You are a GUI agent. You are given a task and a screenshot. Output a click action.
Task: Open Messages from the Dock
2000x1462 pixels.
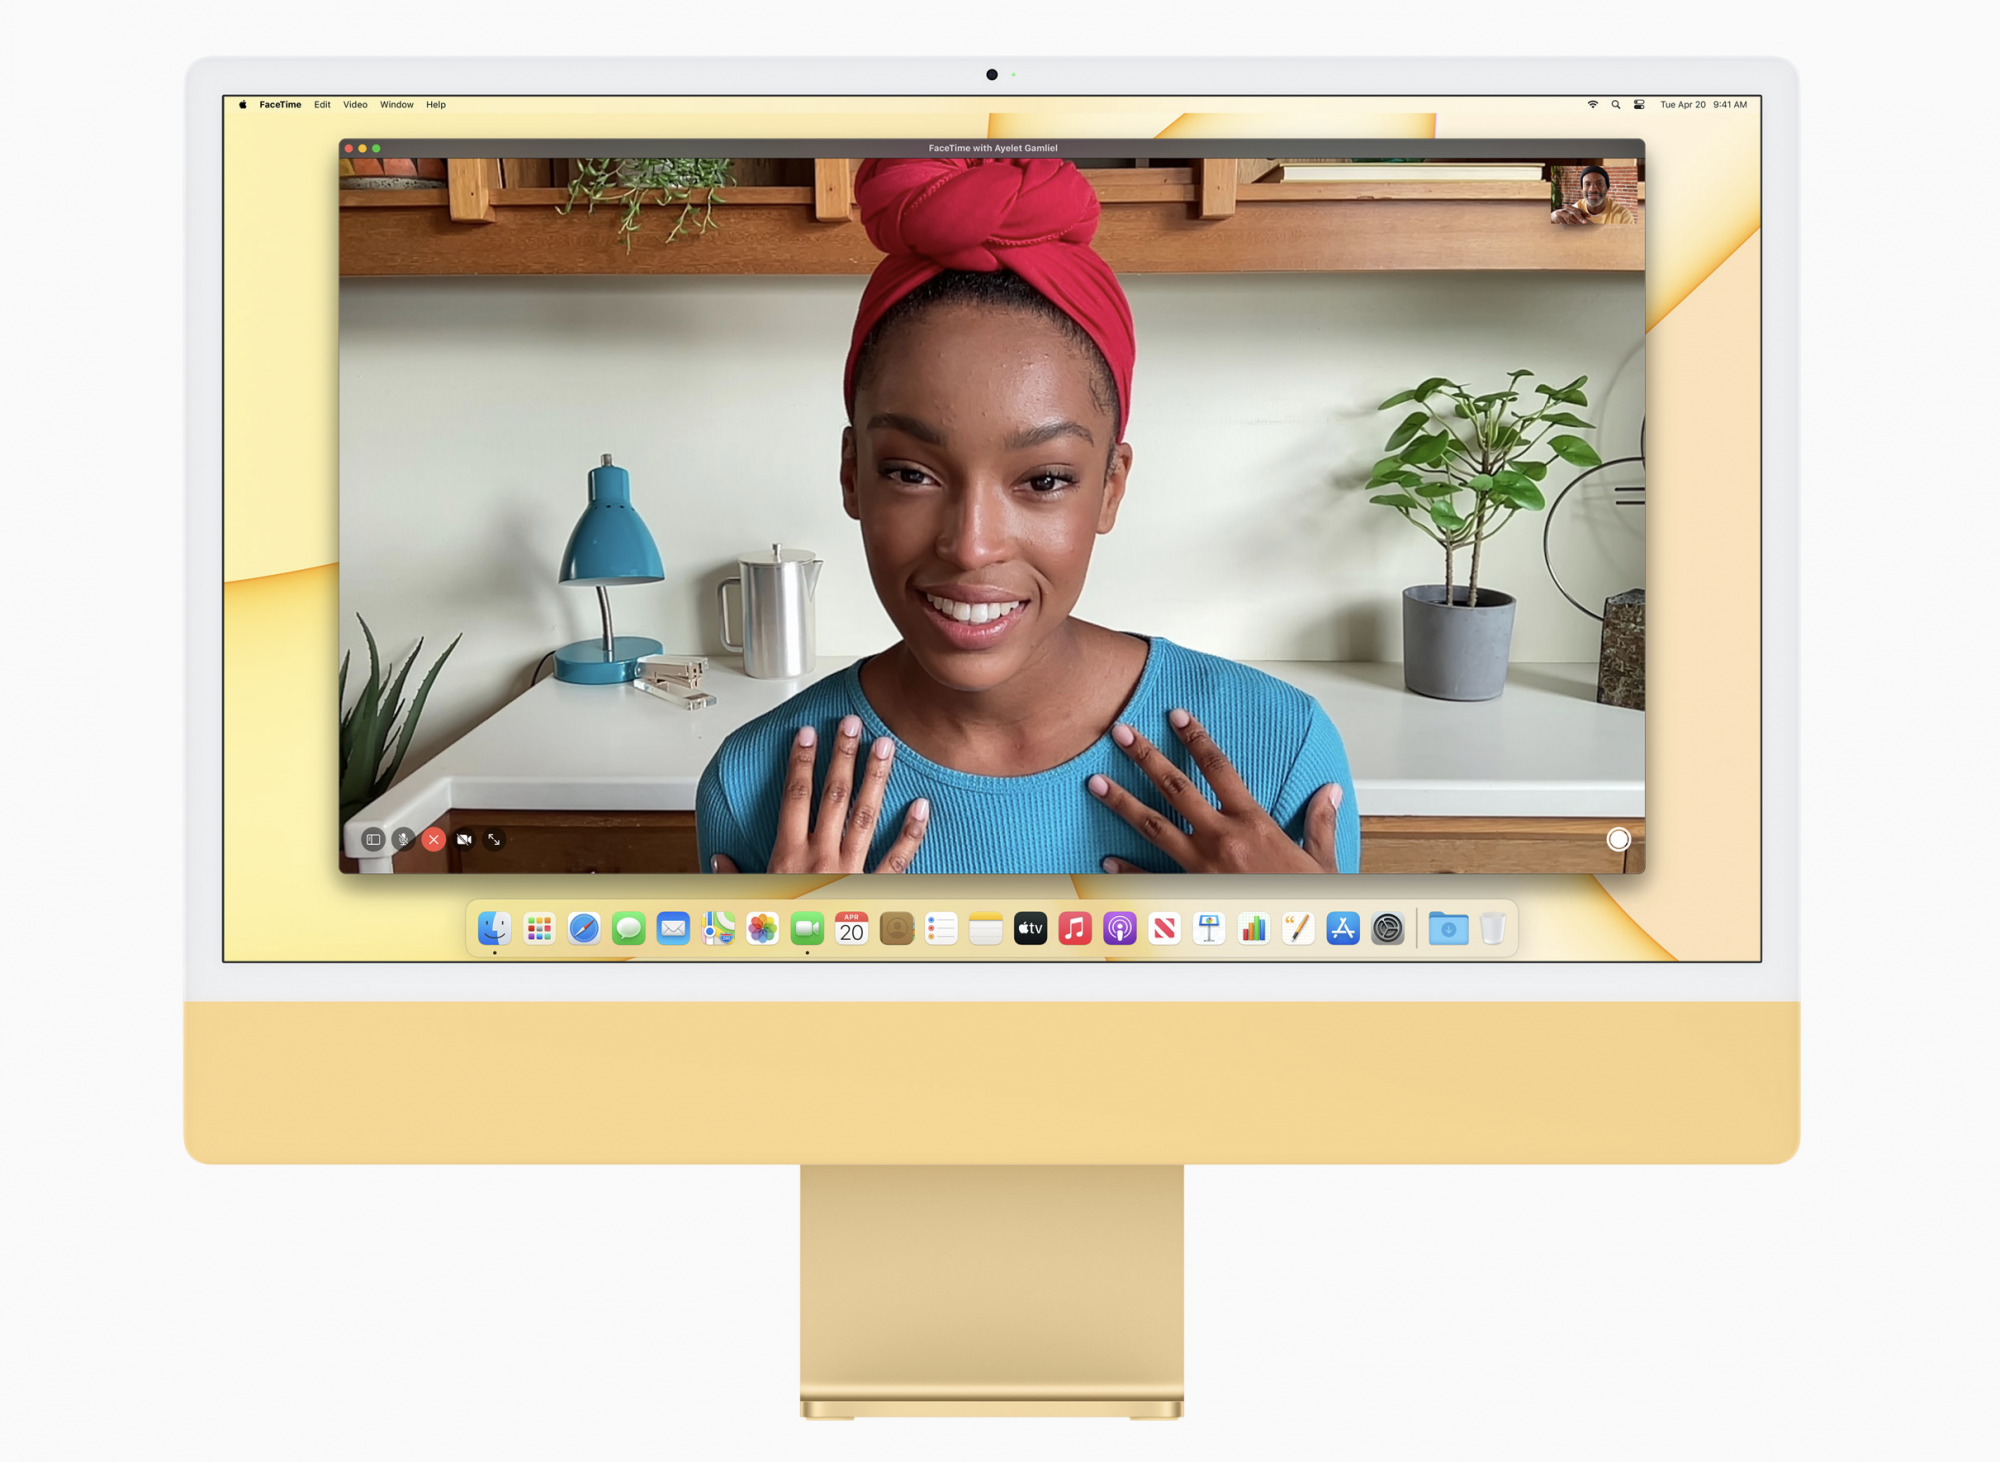628,929
